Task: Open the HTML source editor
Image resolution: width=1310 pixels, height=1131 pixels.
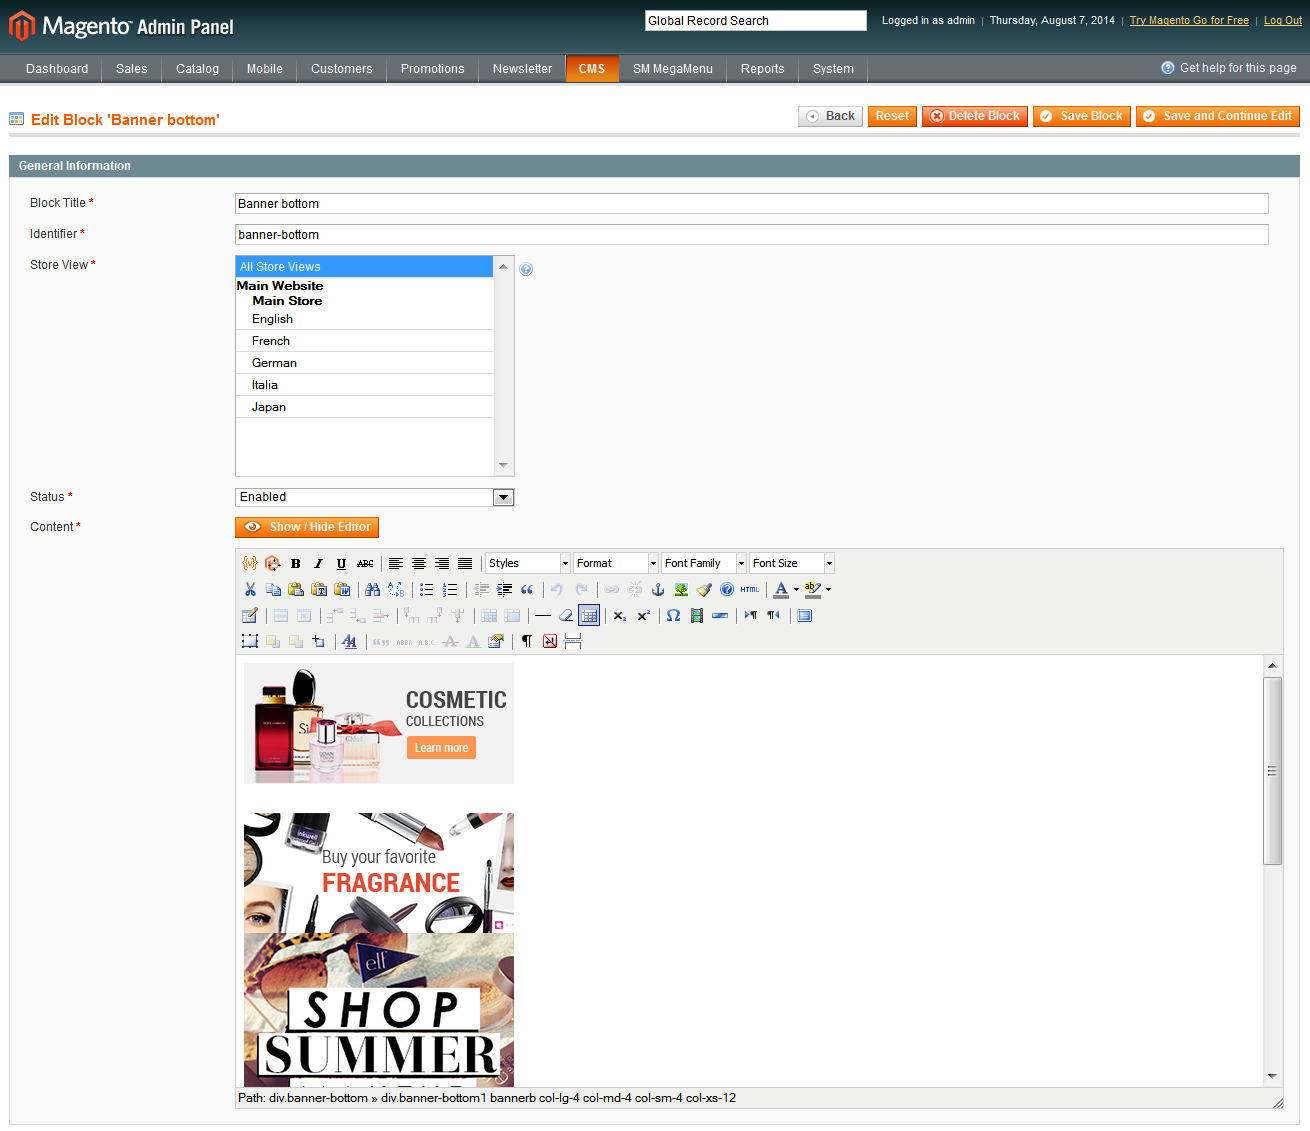Action: (x=750, y=589)
